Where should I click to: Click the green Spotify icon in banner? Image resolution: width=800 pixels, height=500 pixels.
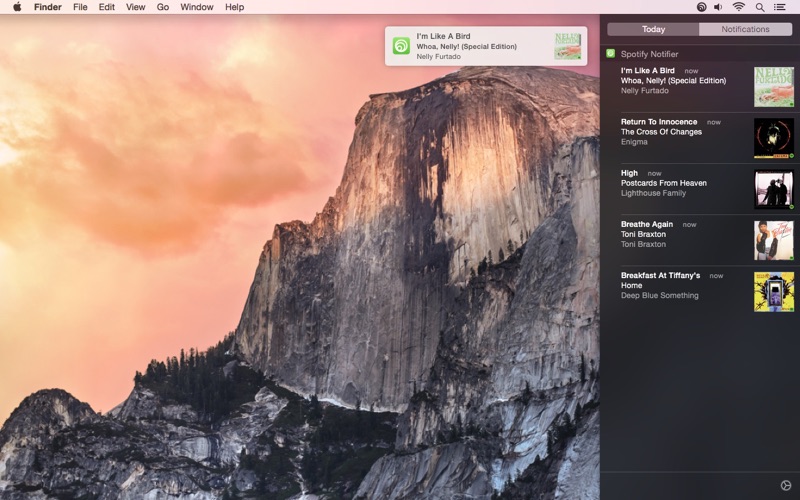click(x=401, y=46)
